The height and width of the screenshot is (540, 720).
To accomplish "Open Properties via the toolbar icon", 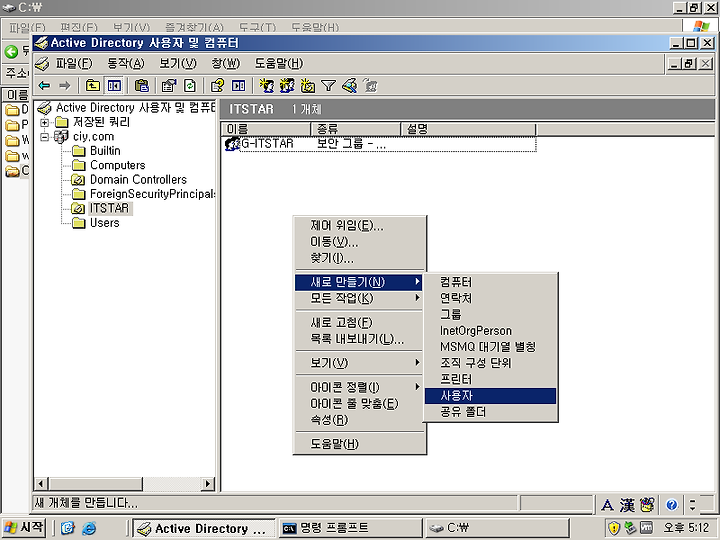I will [x=169, y=85].
